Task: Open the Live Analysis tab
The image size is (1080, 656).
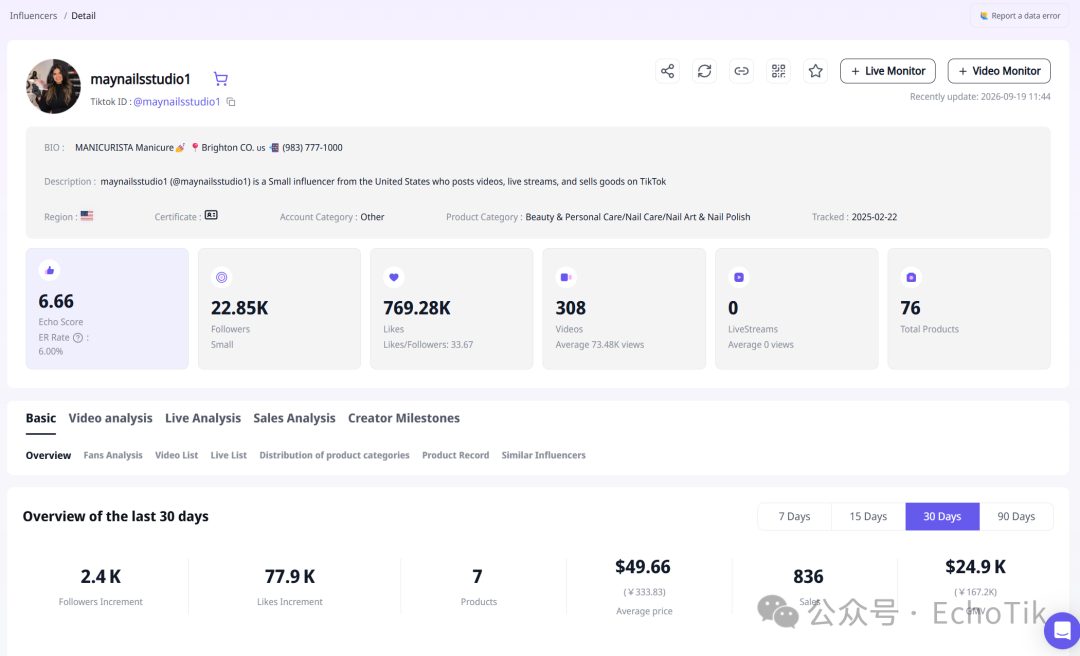Action: (203, 418)
